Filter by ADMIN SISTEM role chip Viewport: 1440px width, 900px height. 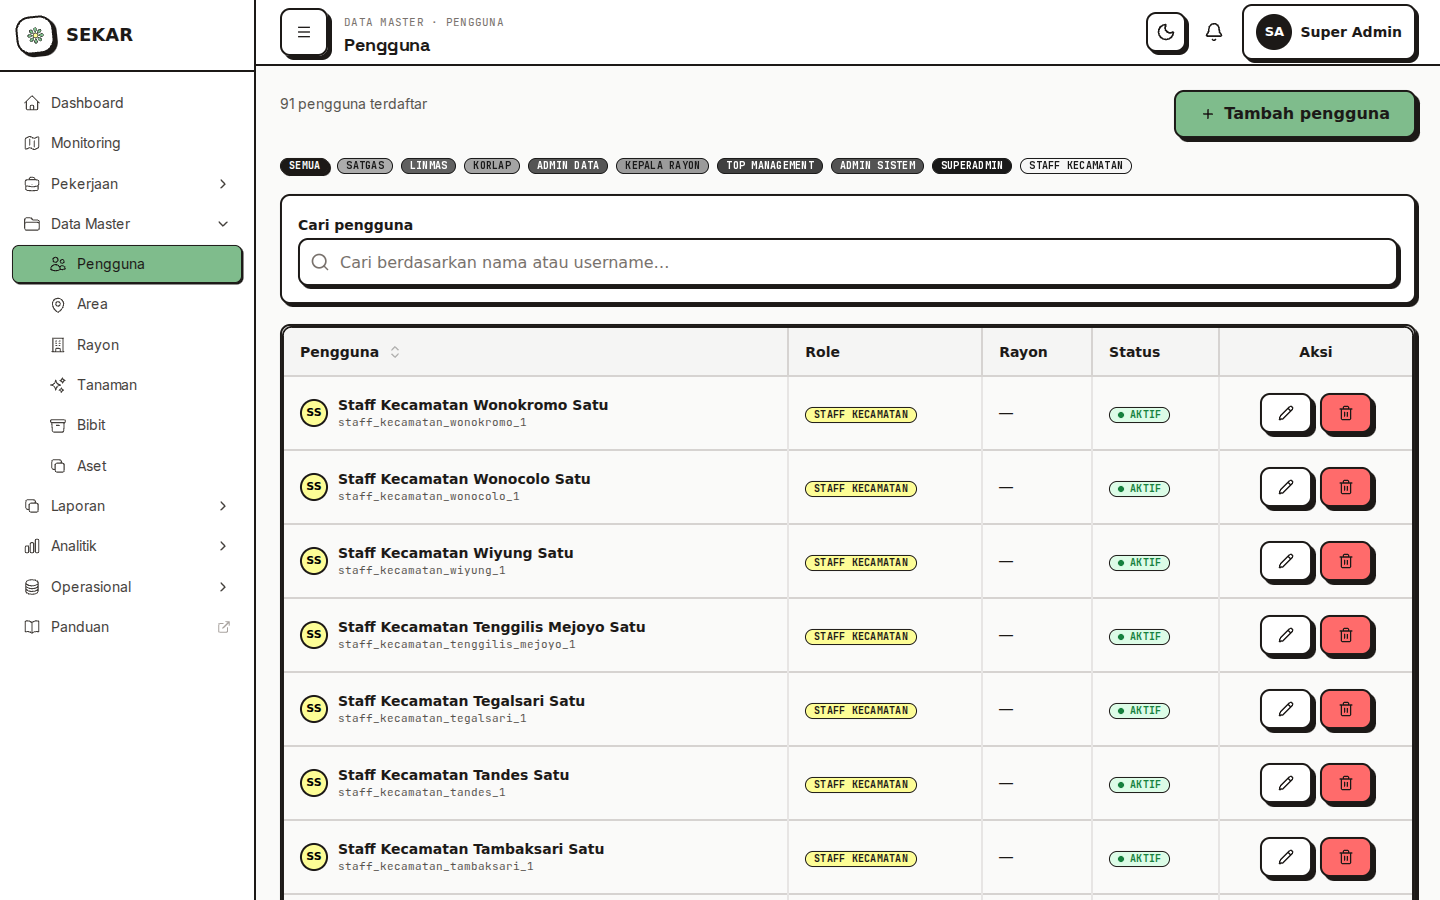coord(877,166)
